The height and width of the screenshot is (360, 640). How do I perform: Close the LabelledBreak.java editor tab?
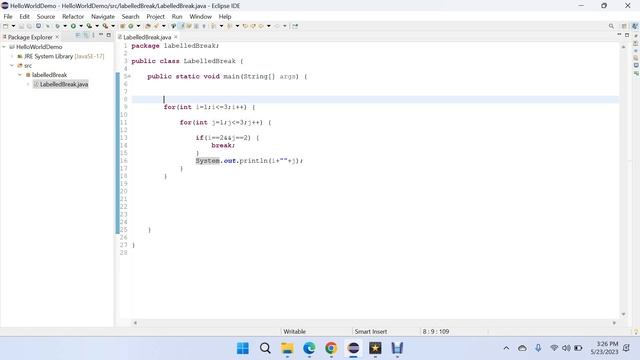[x=176, y=37]
